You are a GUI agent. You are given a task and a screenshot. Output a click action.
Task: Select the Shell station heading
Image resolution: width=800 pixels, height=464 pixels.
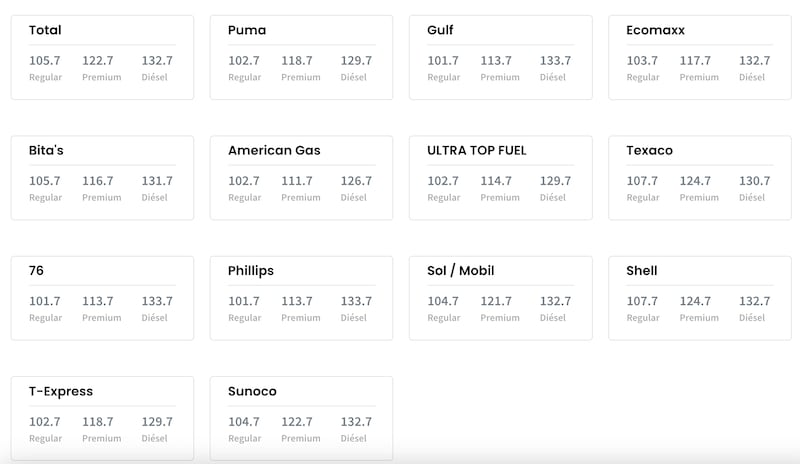coord(641,271)
